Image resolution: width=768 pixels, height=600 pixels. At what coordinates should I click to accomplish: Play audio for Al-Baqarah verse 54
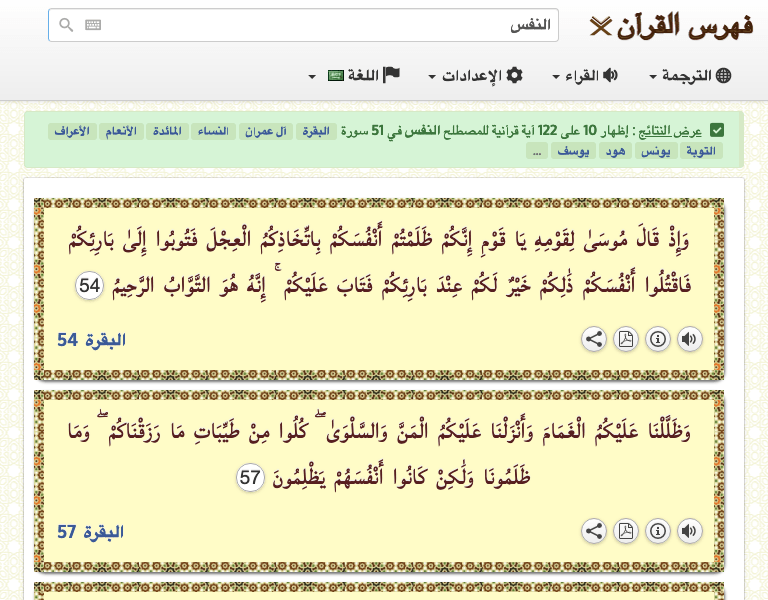point(689,339)
